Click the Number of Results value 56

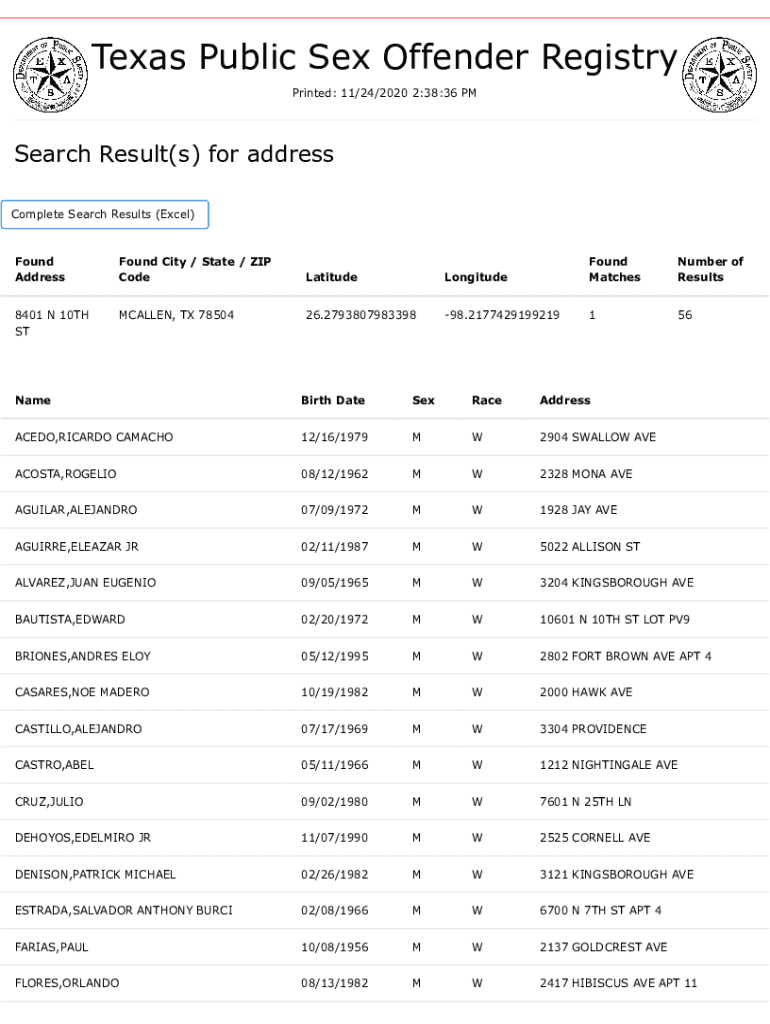coord(685,315)
